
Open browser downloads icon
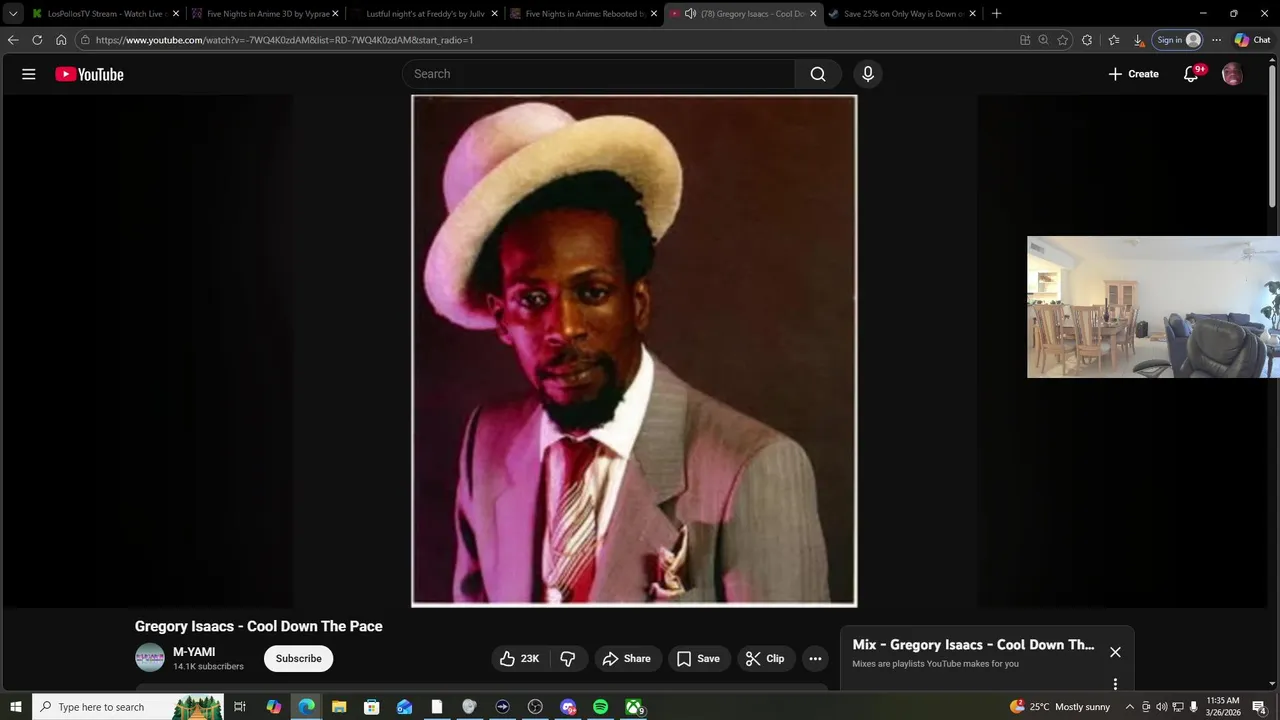(1138, 40)
